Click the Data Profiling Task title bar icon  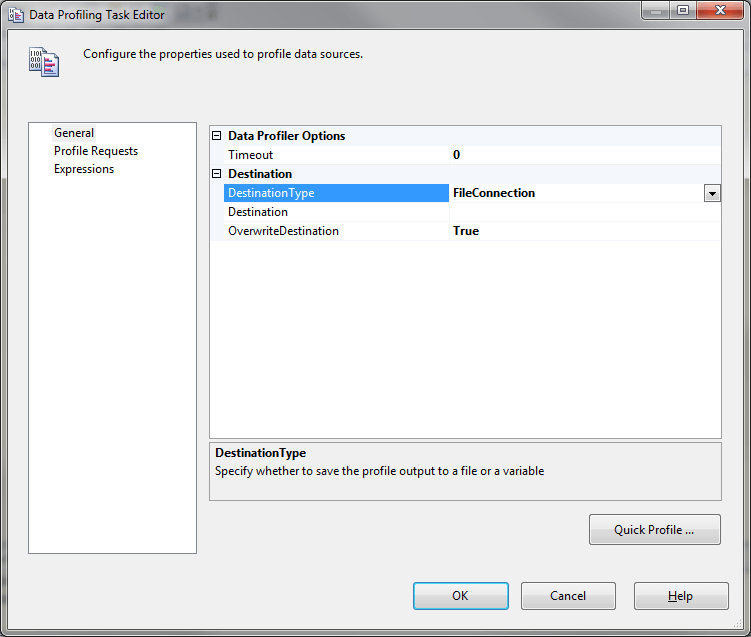[16, 15]
